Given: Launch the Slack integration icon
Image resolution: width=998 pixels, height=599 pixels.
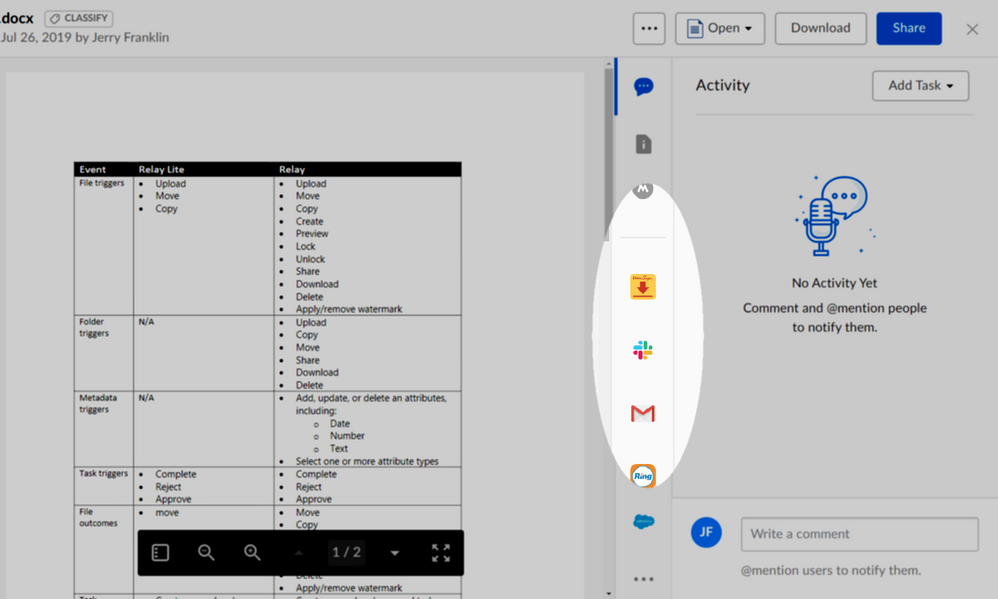Looking at the screenshot, I should [x=643, y=349].
